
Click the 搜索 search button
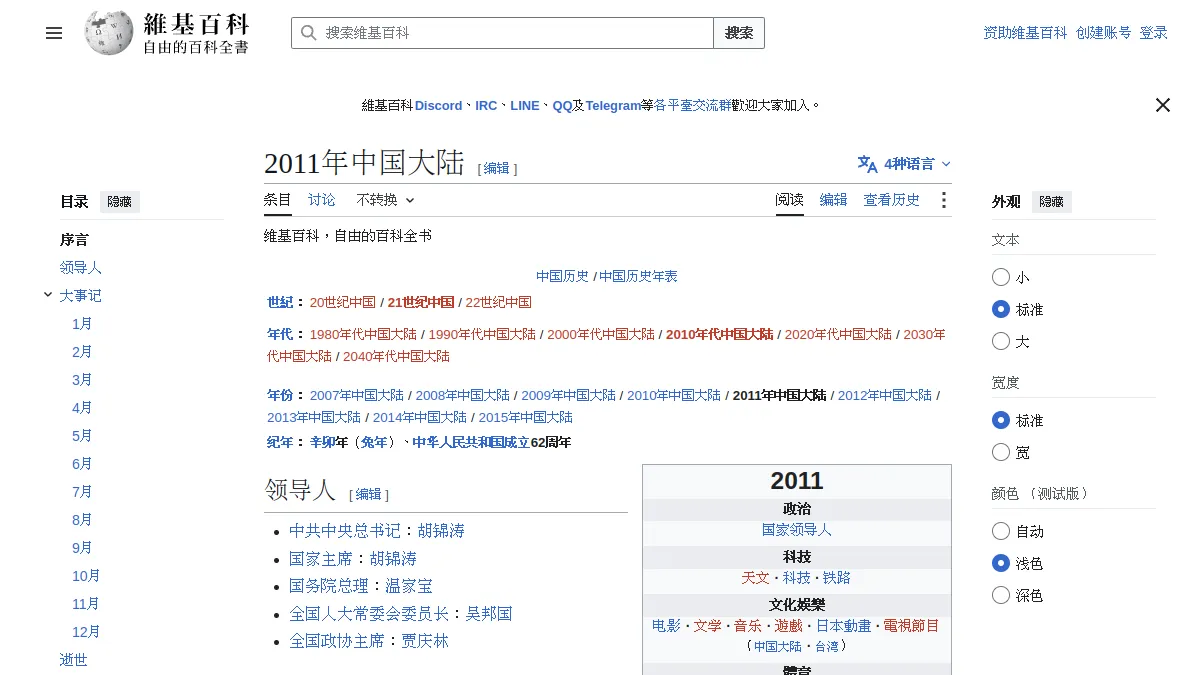coord(739,33)
